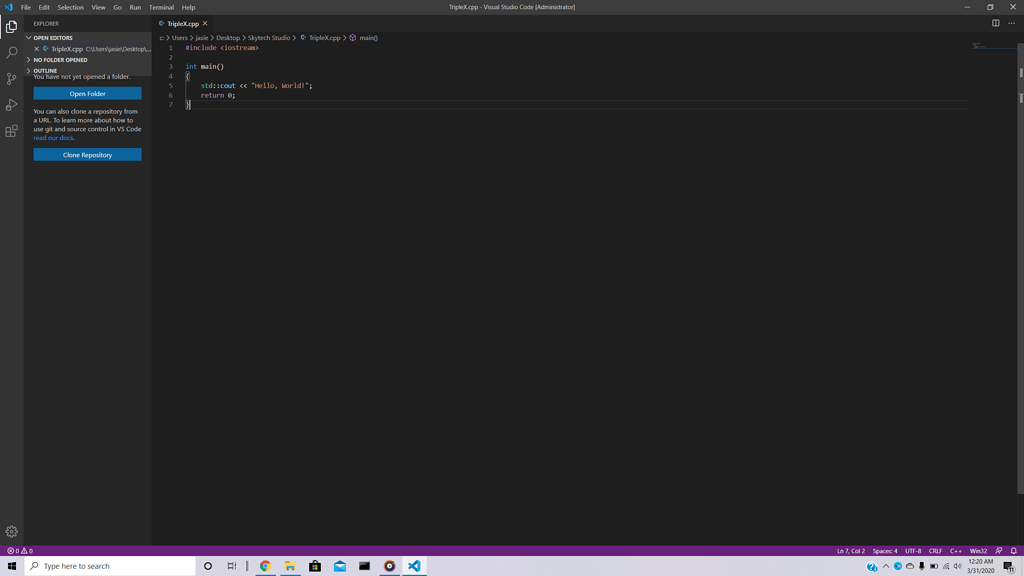
Task: Open the Explorer view in activity bar
Action: 12,27
